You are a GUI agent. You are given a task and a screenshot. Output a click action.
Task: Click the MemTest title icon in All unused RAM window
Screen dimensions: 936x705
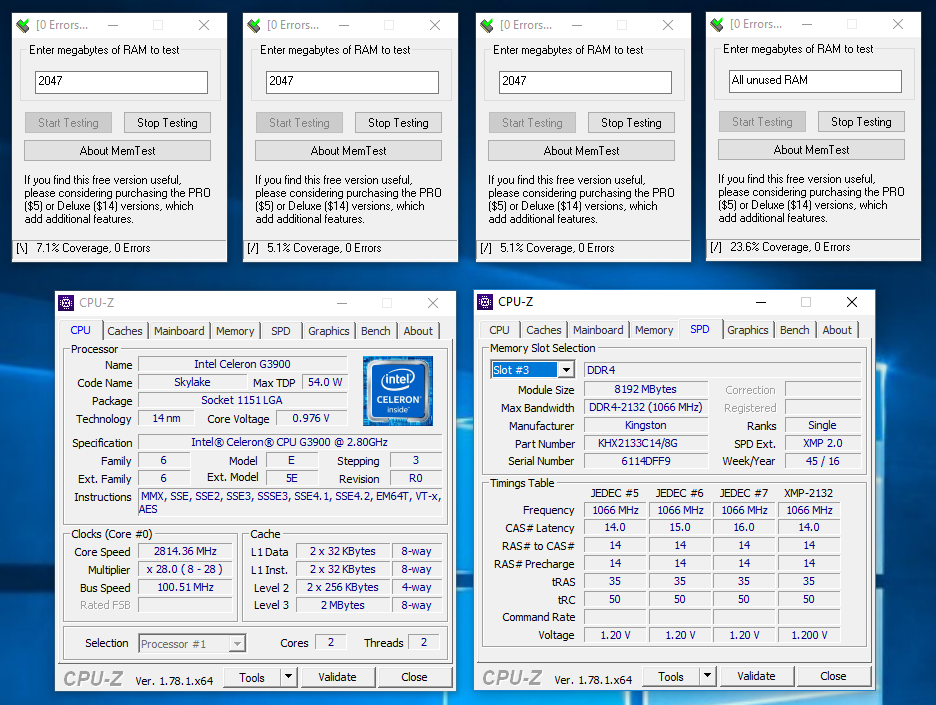716,24
